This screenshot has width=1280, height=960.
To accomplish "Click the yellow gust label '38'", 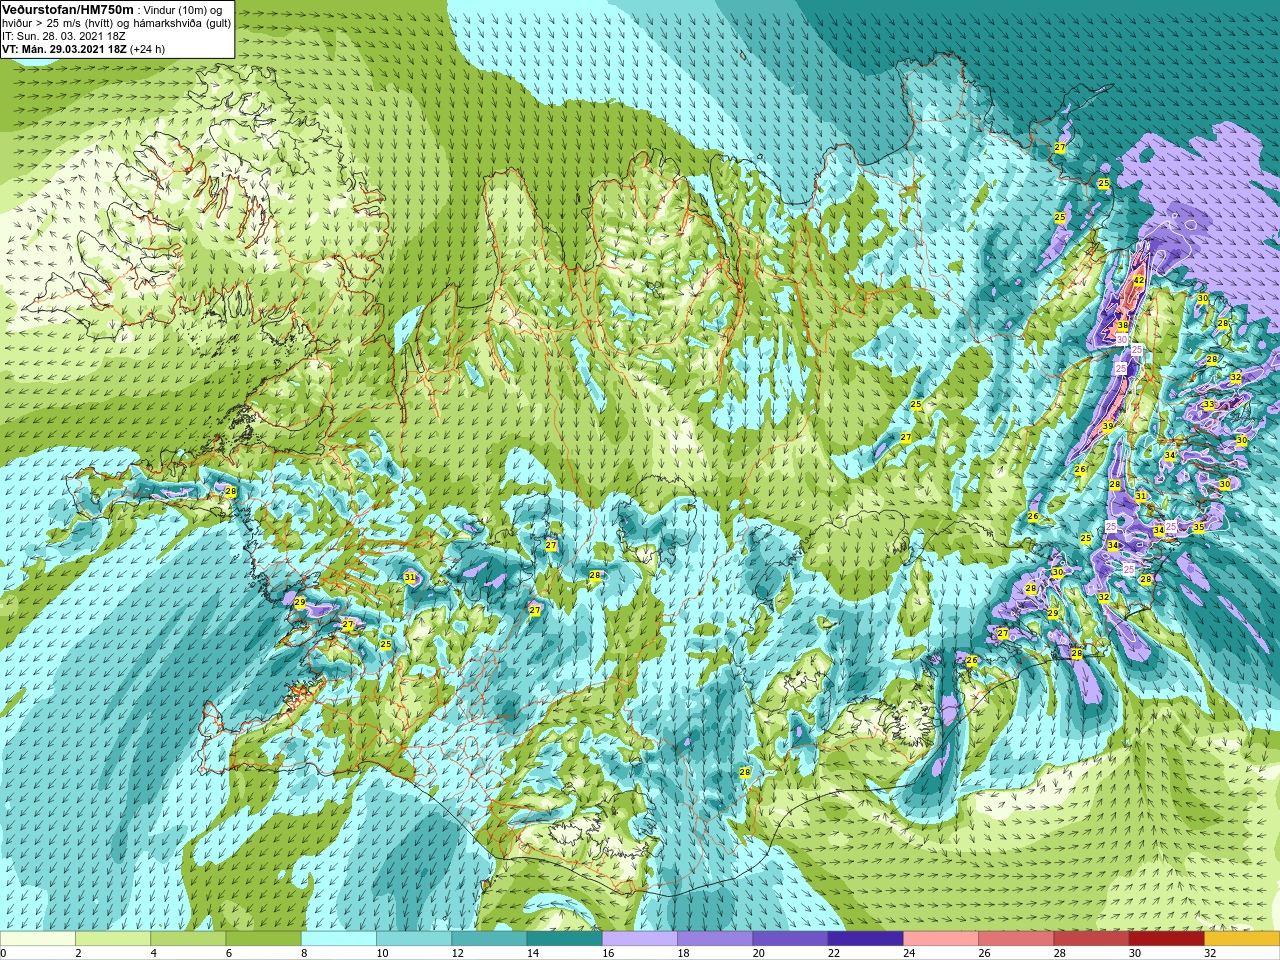I will click(x=1123, y=326).
